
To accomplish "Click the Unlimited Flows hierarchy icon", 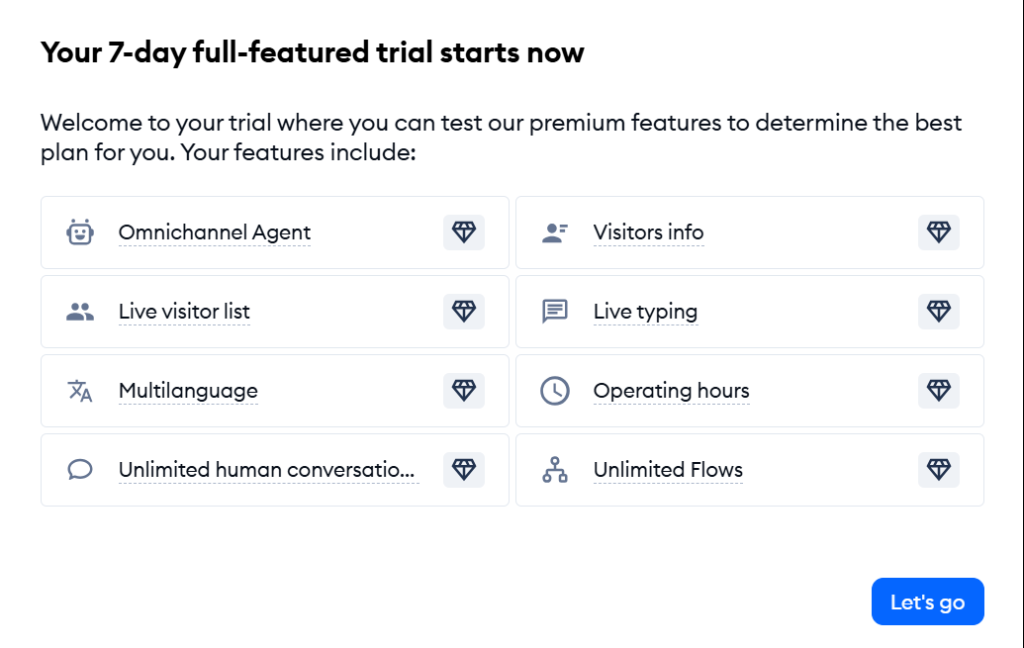I will (x=554, y=470).
